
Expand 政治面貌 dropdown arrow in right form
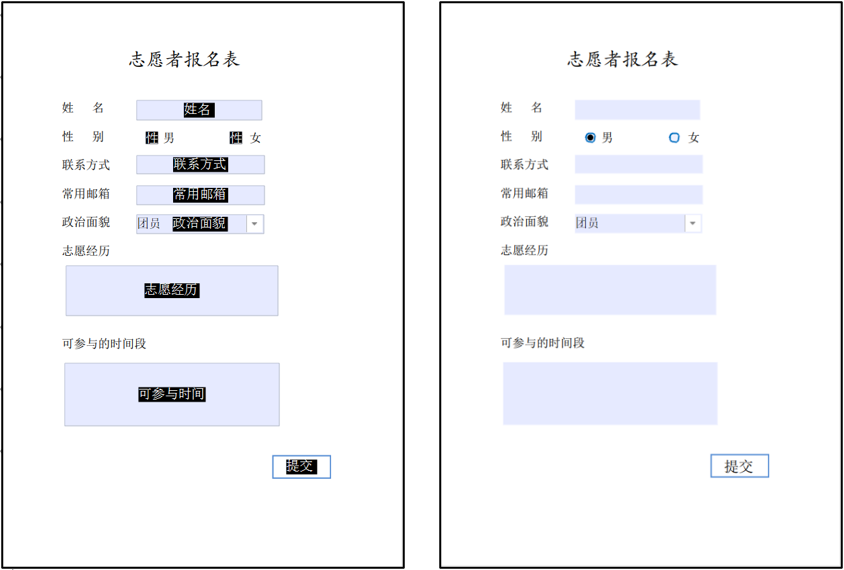pos(693,223)
